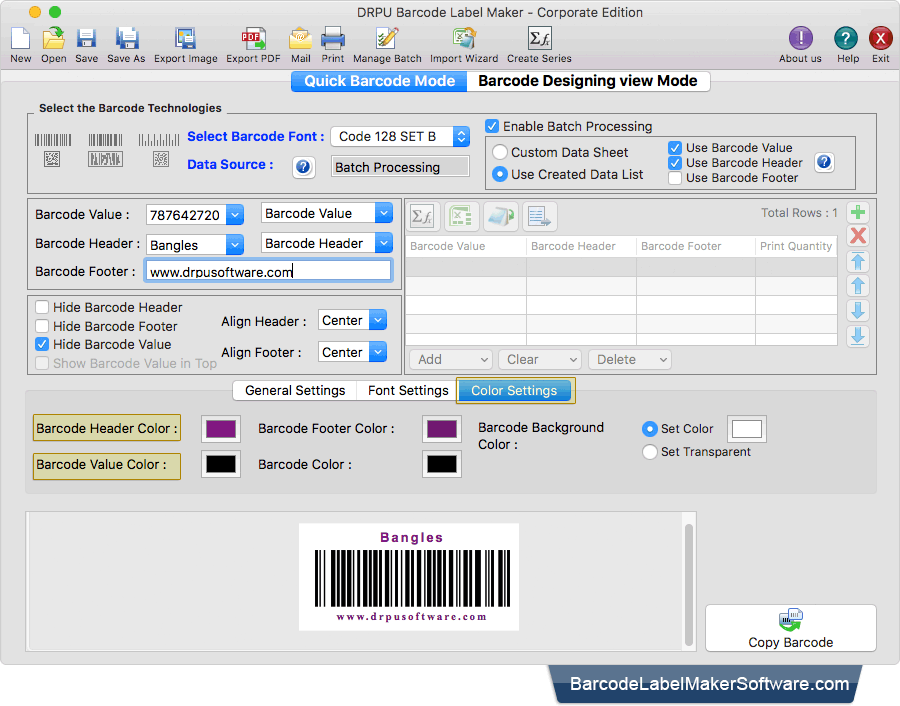Expand the Barcode Value 787642720 combo box
Screen dimensions: 900x706
(x=234, y=215)
